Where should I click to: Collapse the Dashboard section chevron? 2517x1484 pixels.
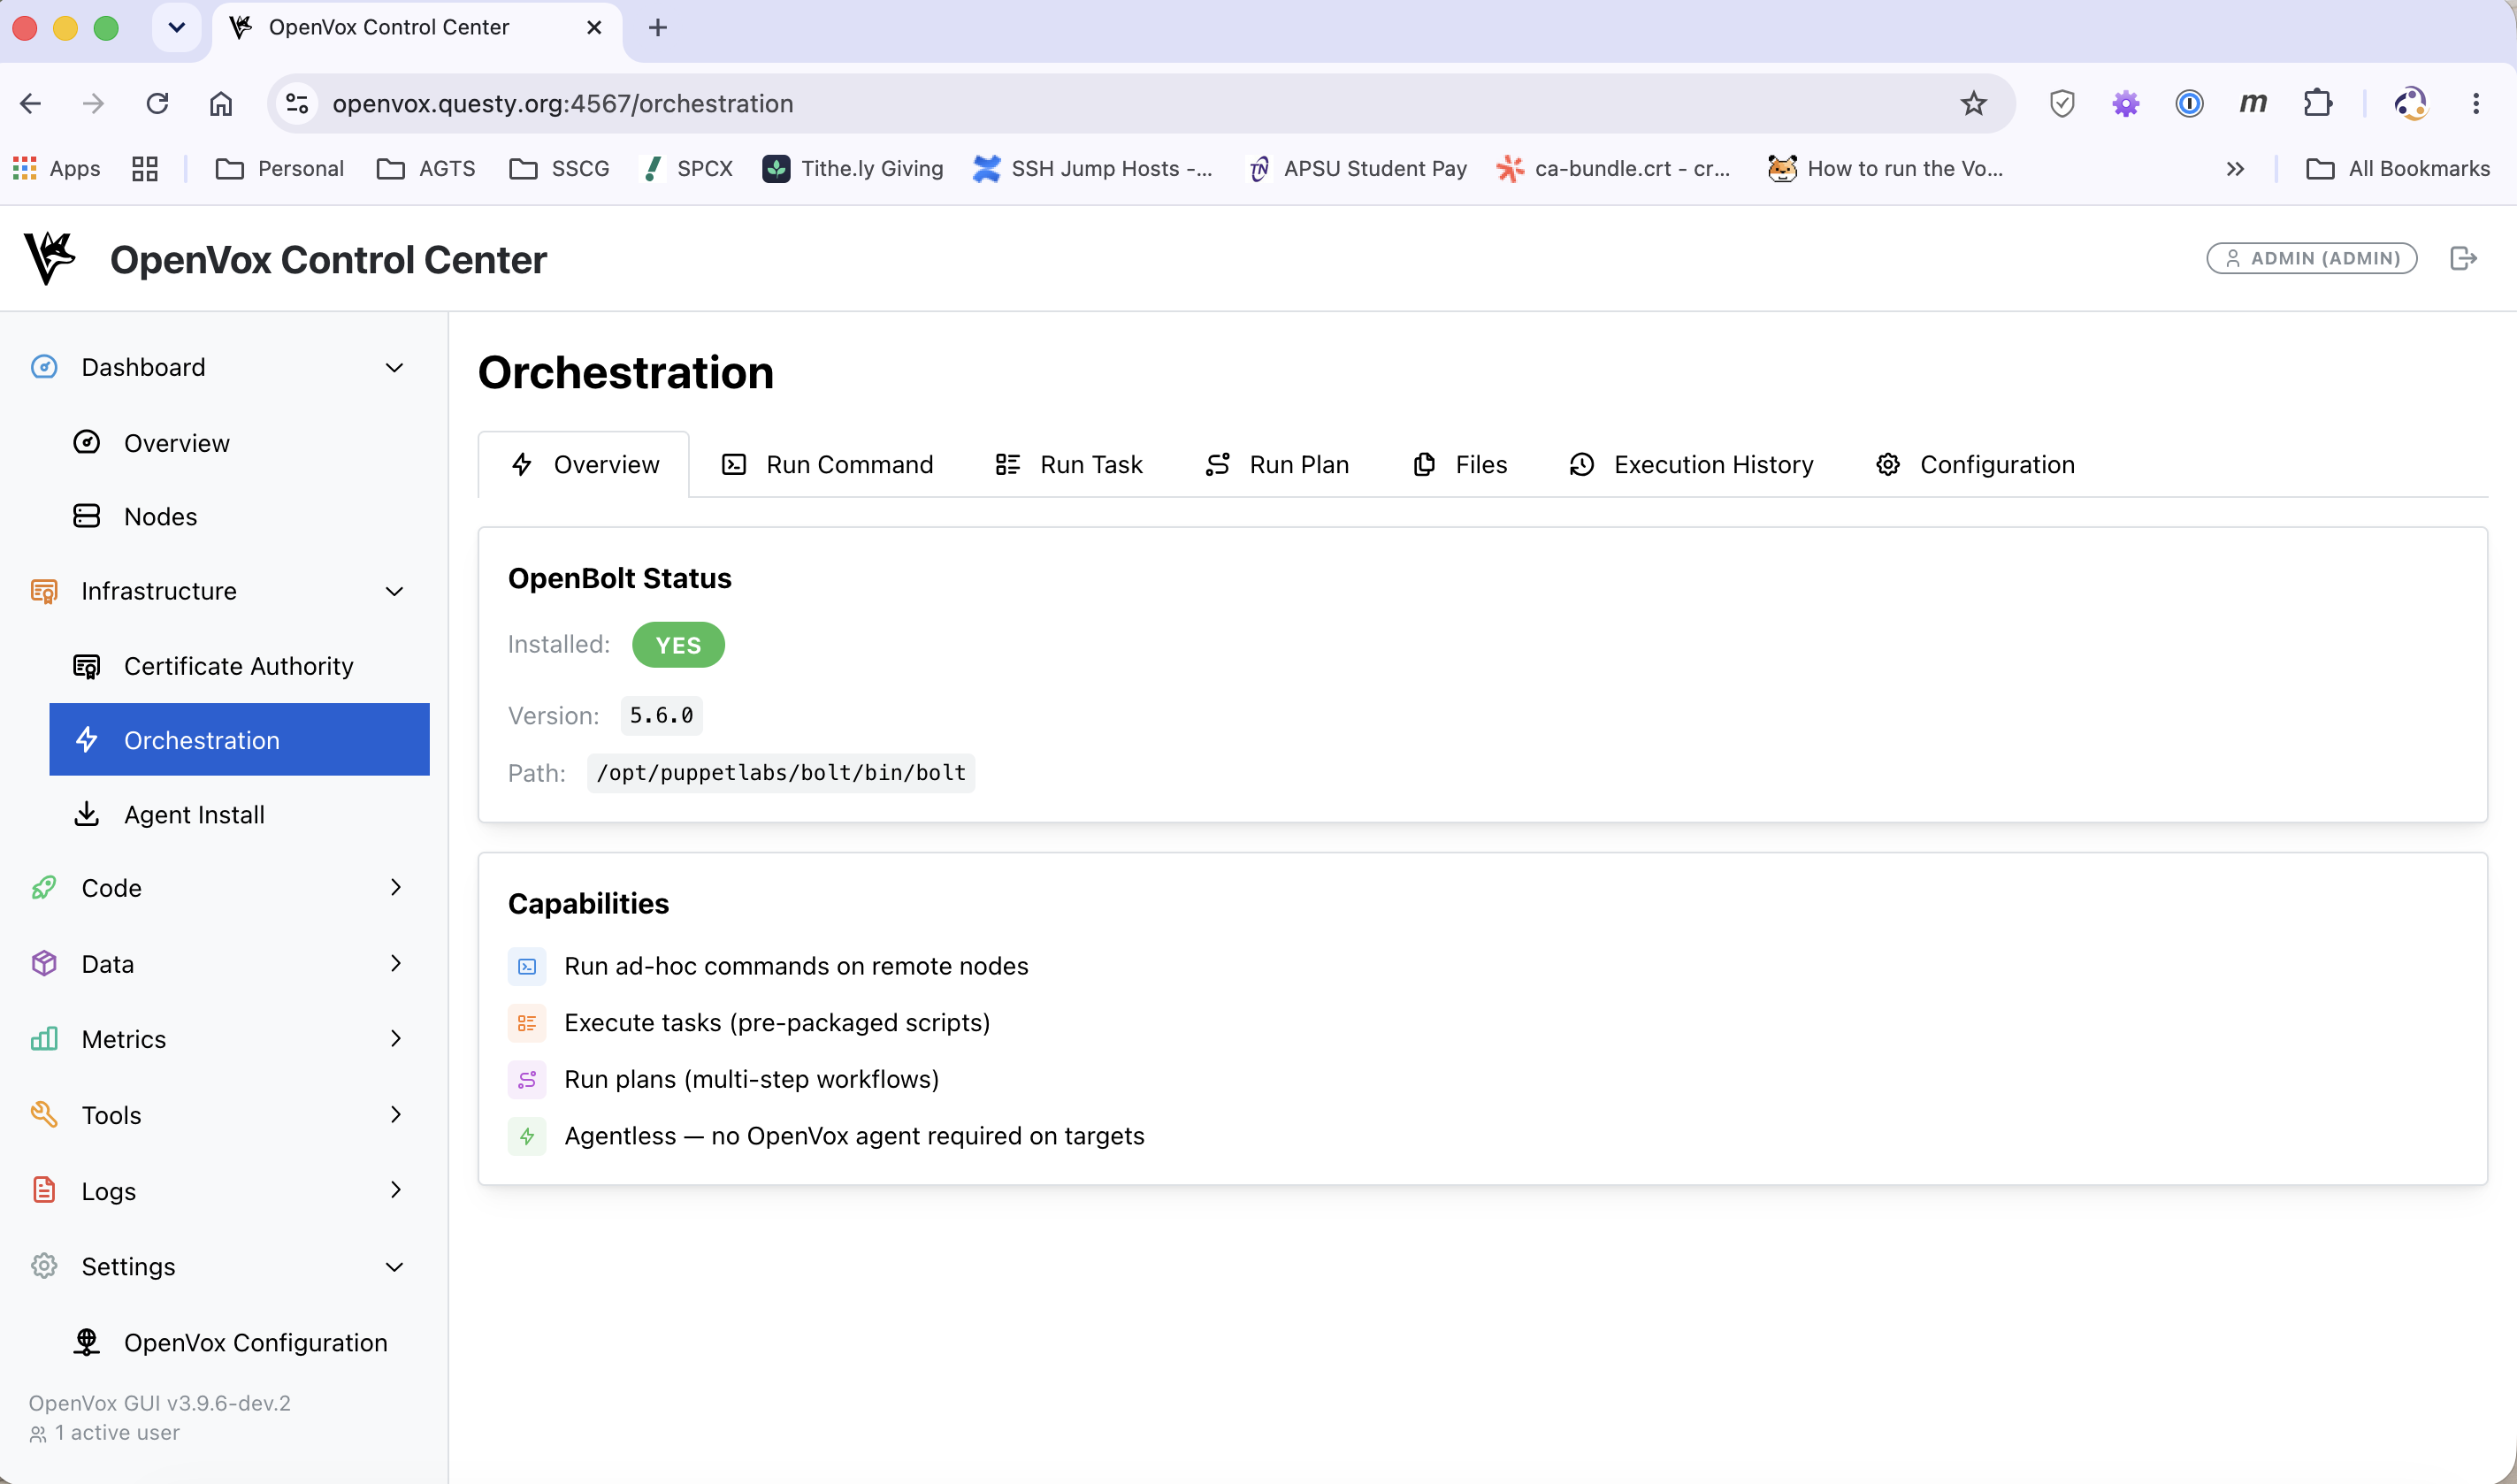395,367
